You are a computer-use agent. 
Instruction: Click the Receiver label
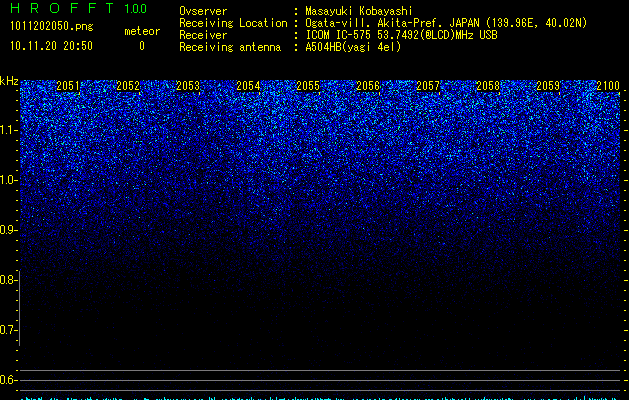tap(203, 35)
